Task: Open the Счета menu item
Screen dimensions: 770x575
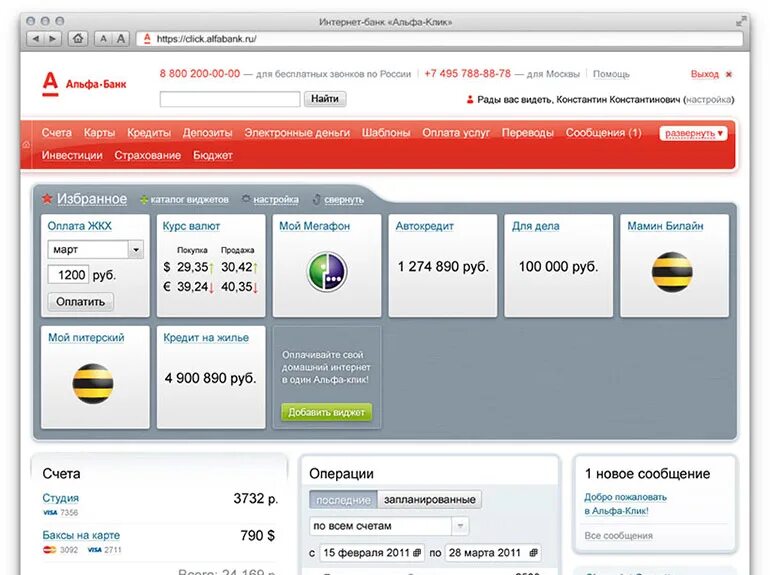Action: (56, 133)
